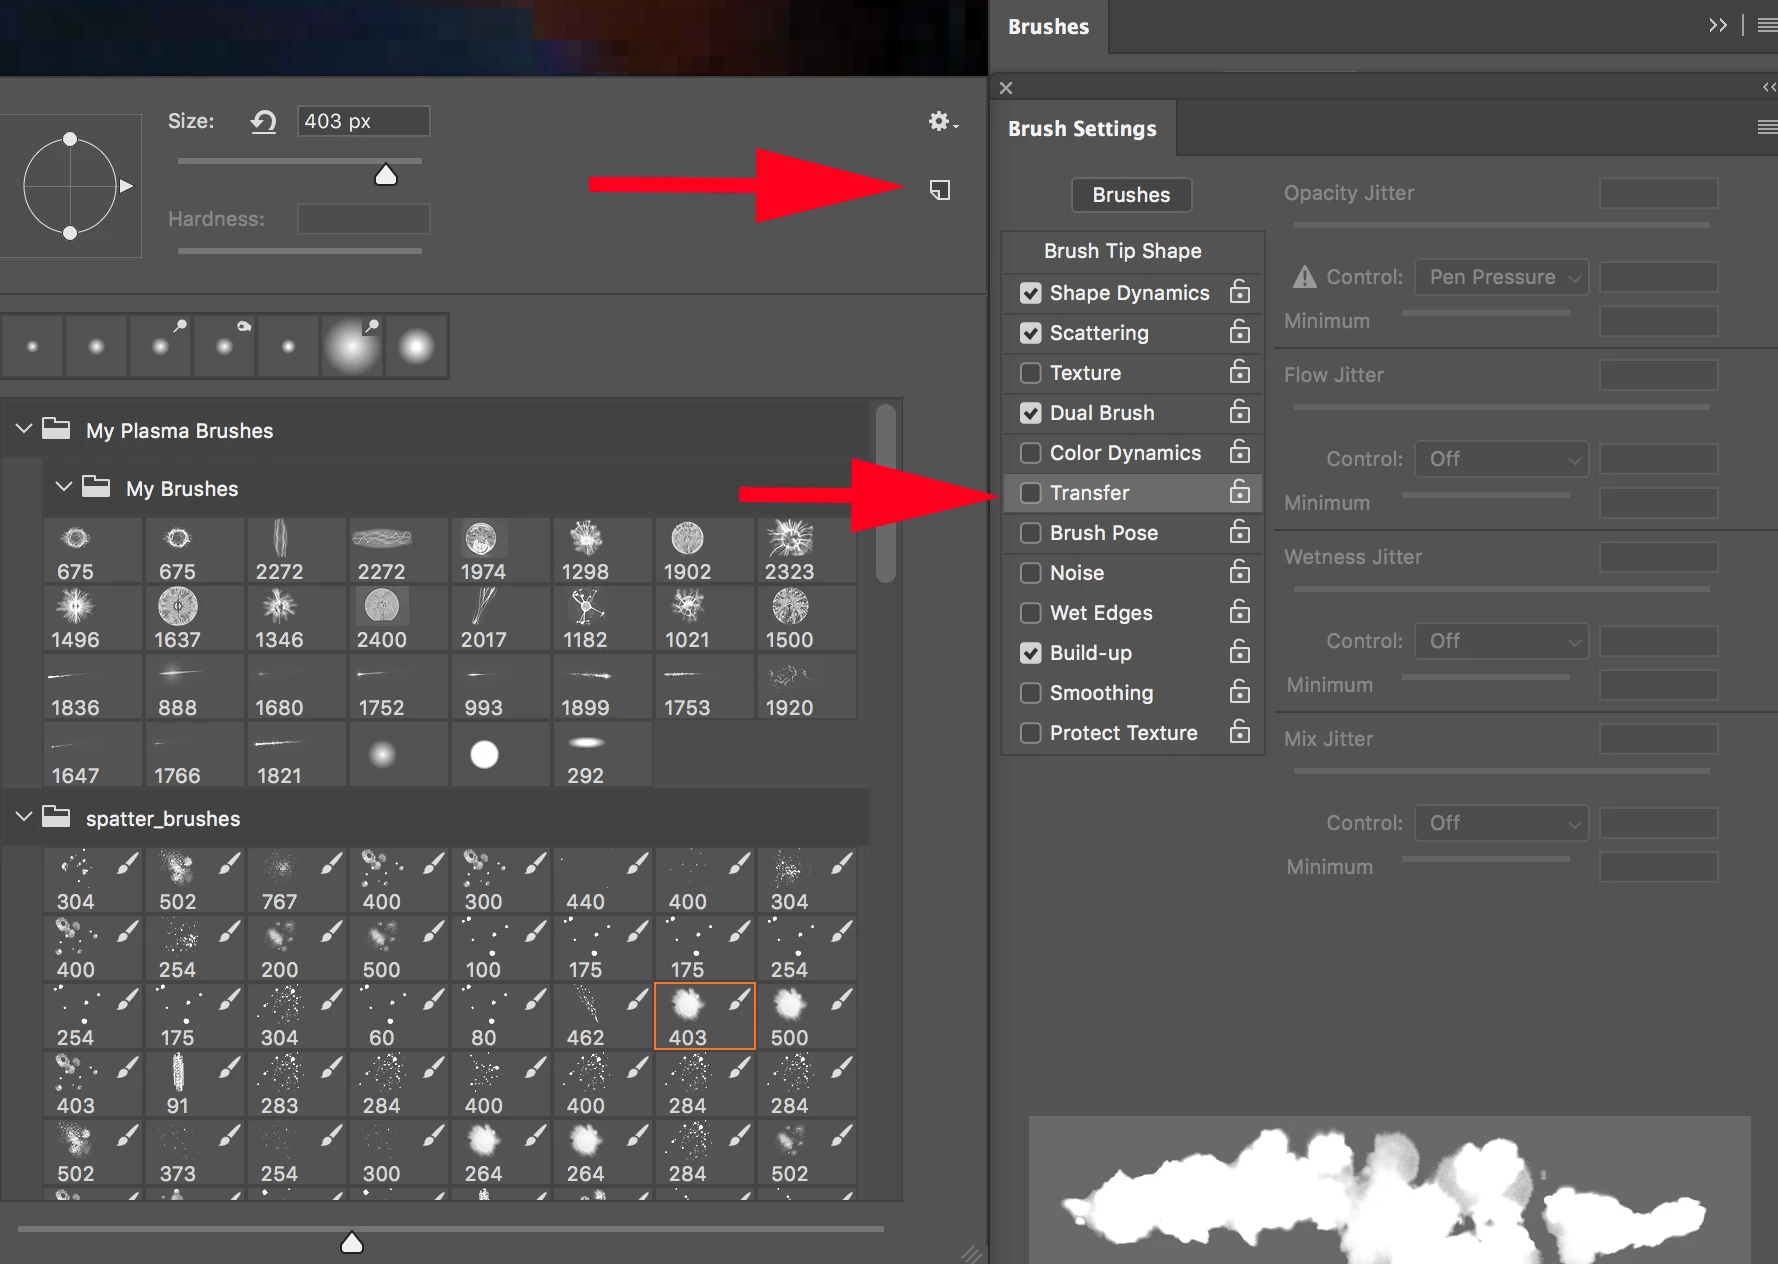The image size is (1778, 1264).
Task: Collapse Brushes panel with double arrows
Action: point(1718,26)
